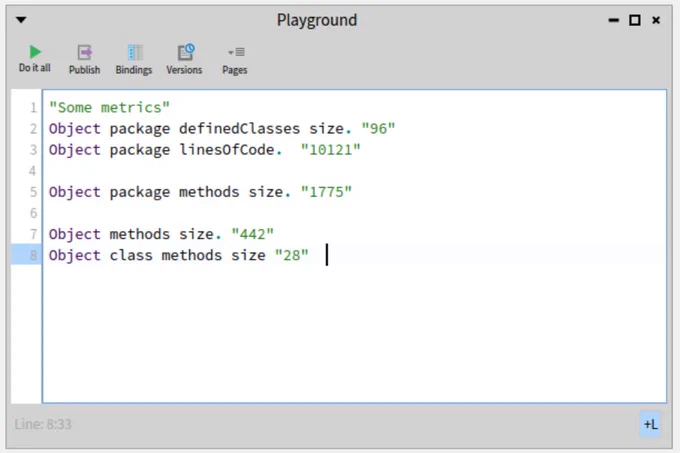Viewport: 680px width, 453px height.
Task: Click the word class on line 8
Action: pyautogui.click(x=131, y=255)
